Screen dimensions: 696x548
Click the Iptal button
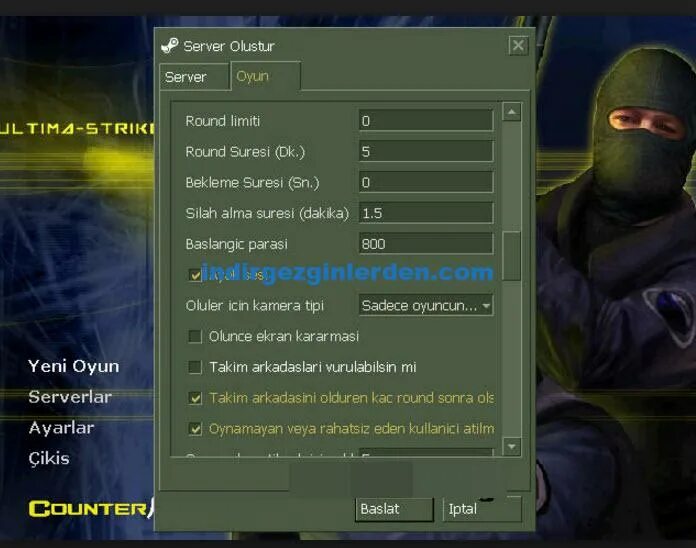coord(482,509)
